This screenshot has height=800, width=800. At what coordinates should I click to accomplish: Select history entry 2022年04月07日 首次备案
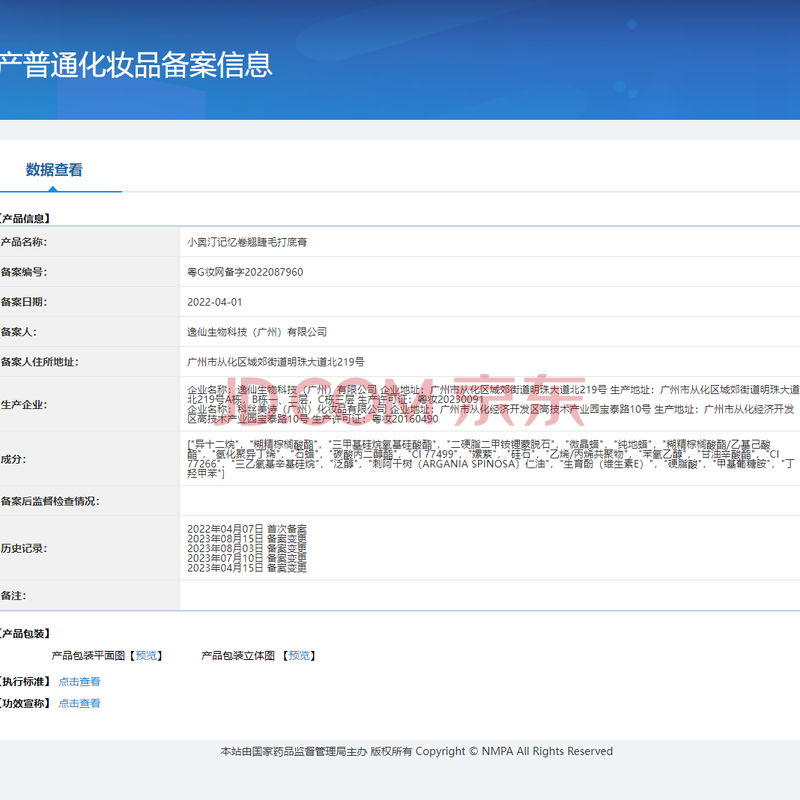pos(247,529)
